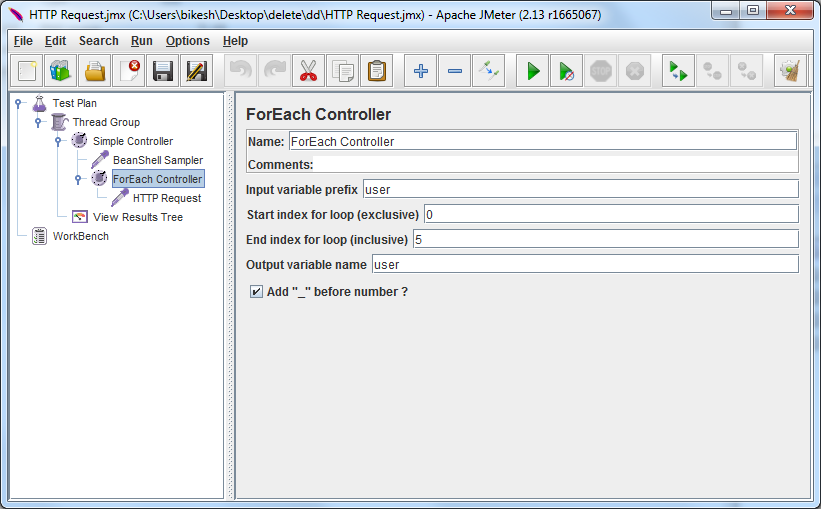
Task: Click the Stop test icon
Action: click(x=601, y=71)
